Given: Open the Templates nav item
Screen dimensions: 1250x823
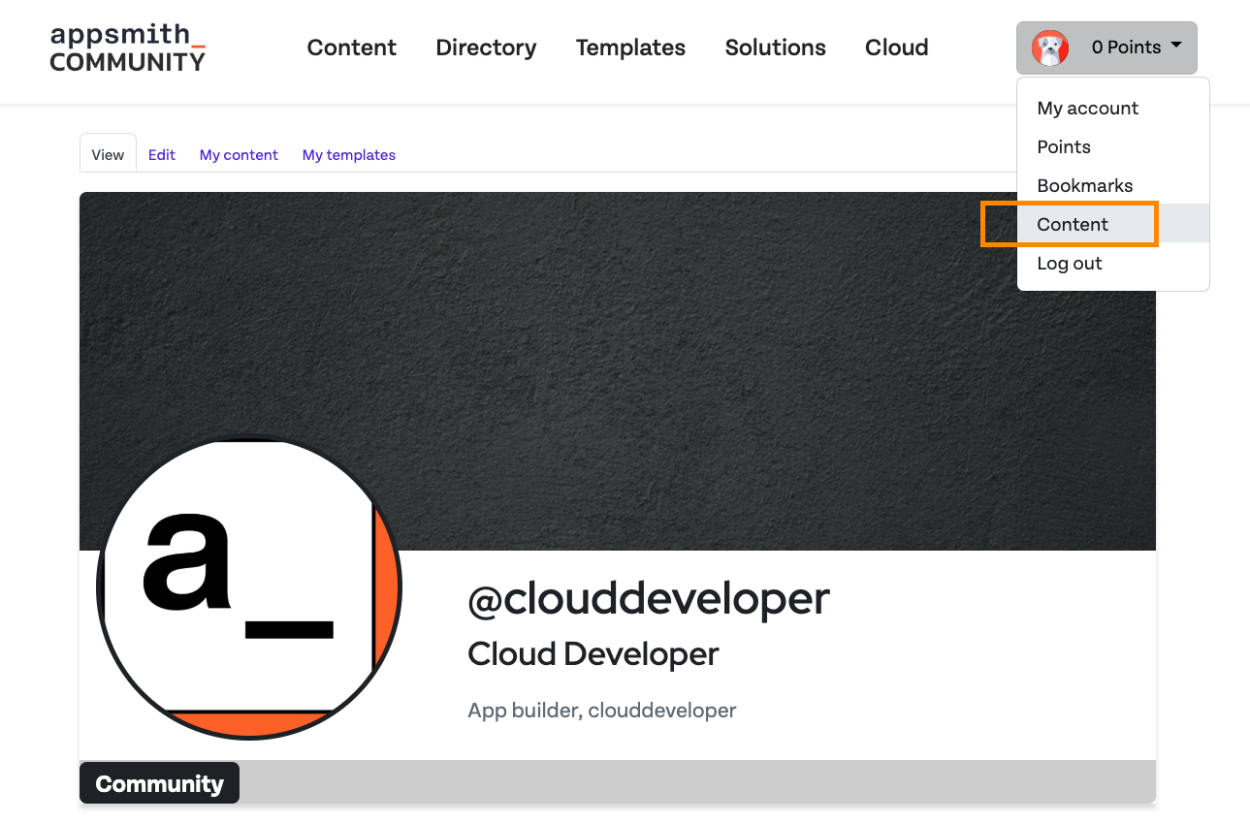Looking at the screenshot, I should pos(631,47).
